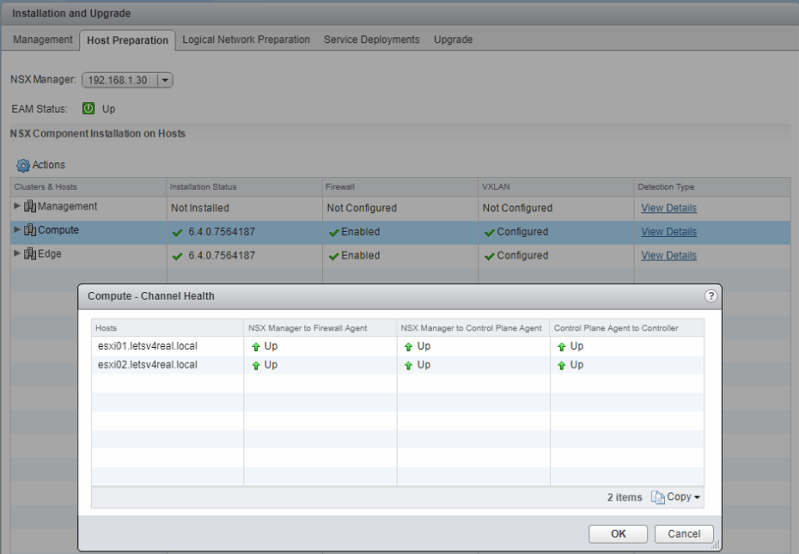Go to the Upgrade tab
Screen dimensions: 799x554
point(453,40)
